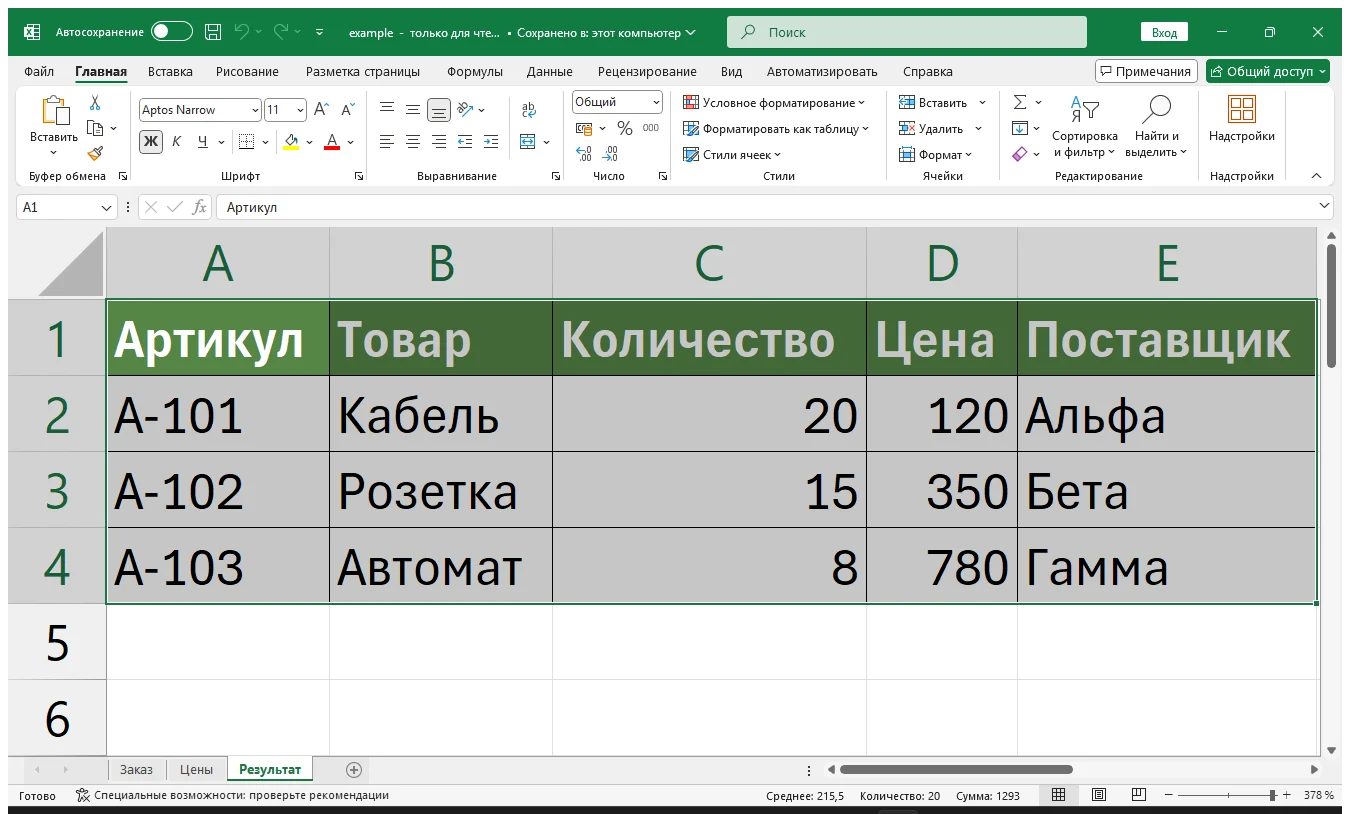The height and width of the screenshot is (814, 1350).
Task: Apply thousands separator 000 format
Action: coord(651,128)
